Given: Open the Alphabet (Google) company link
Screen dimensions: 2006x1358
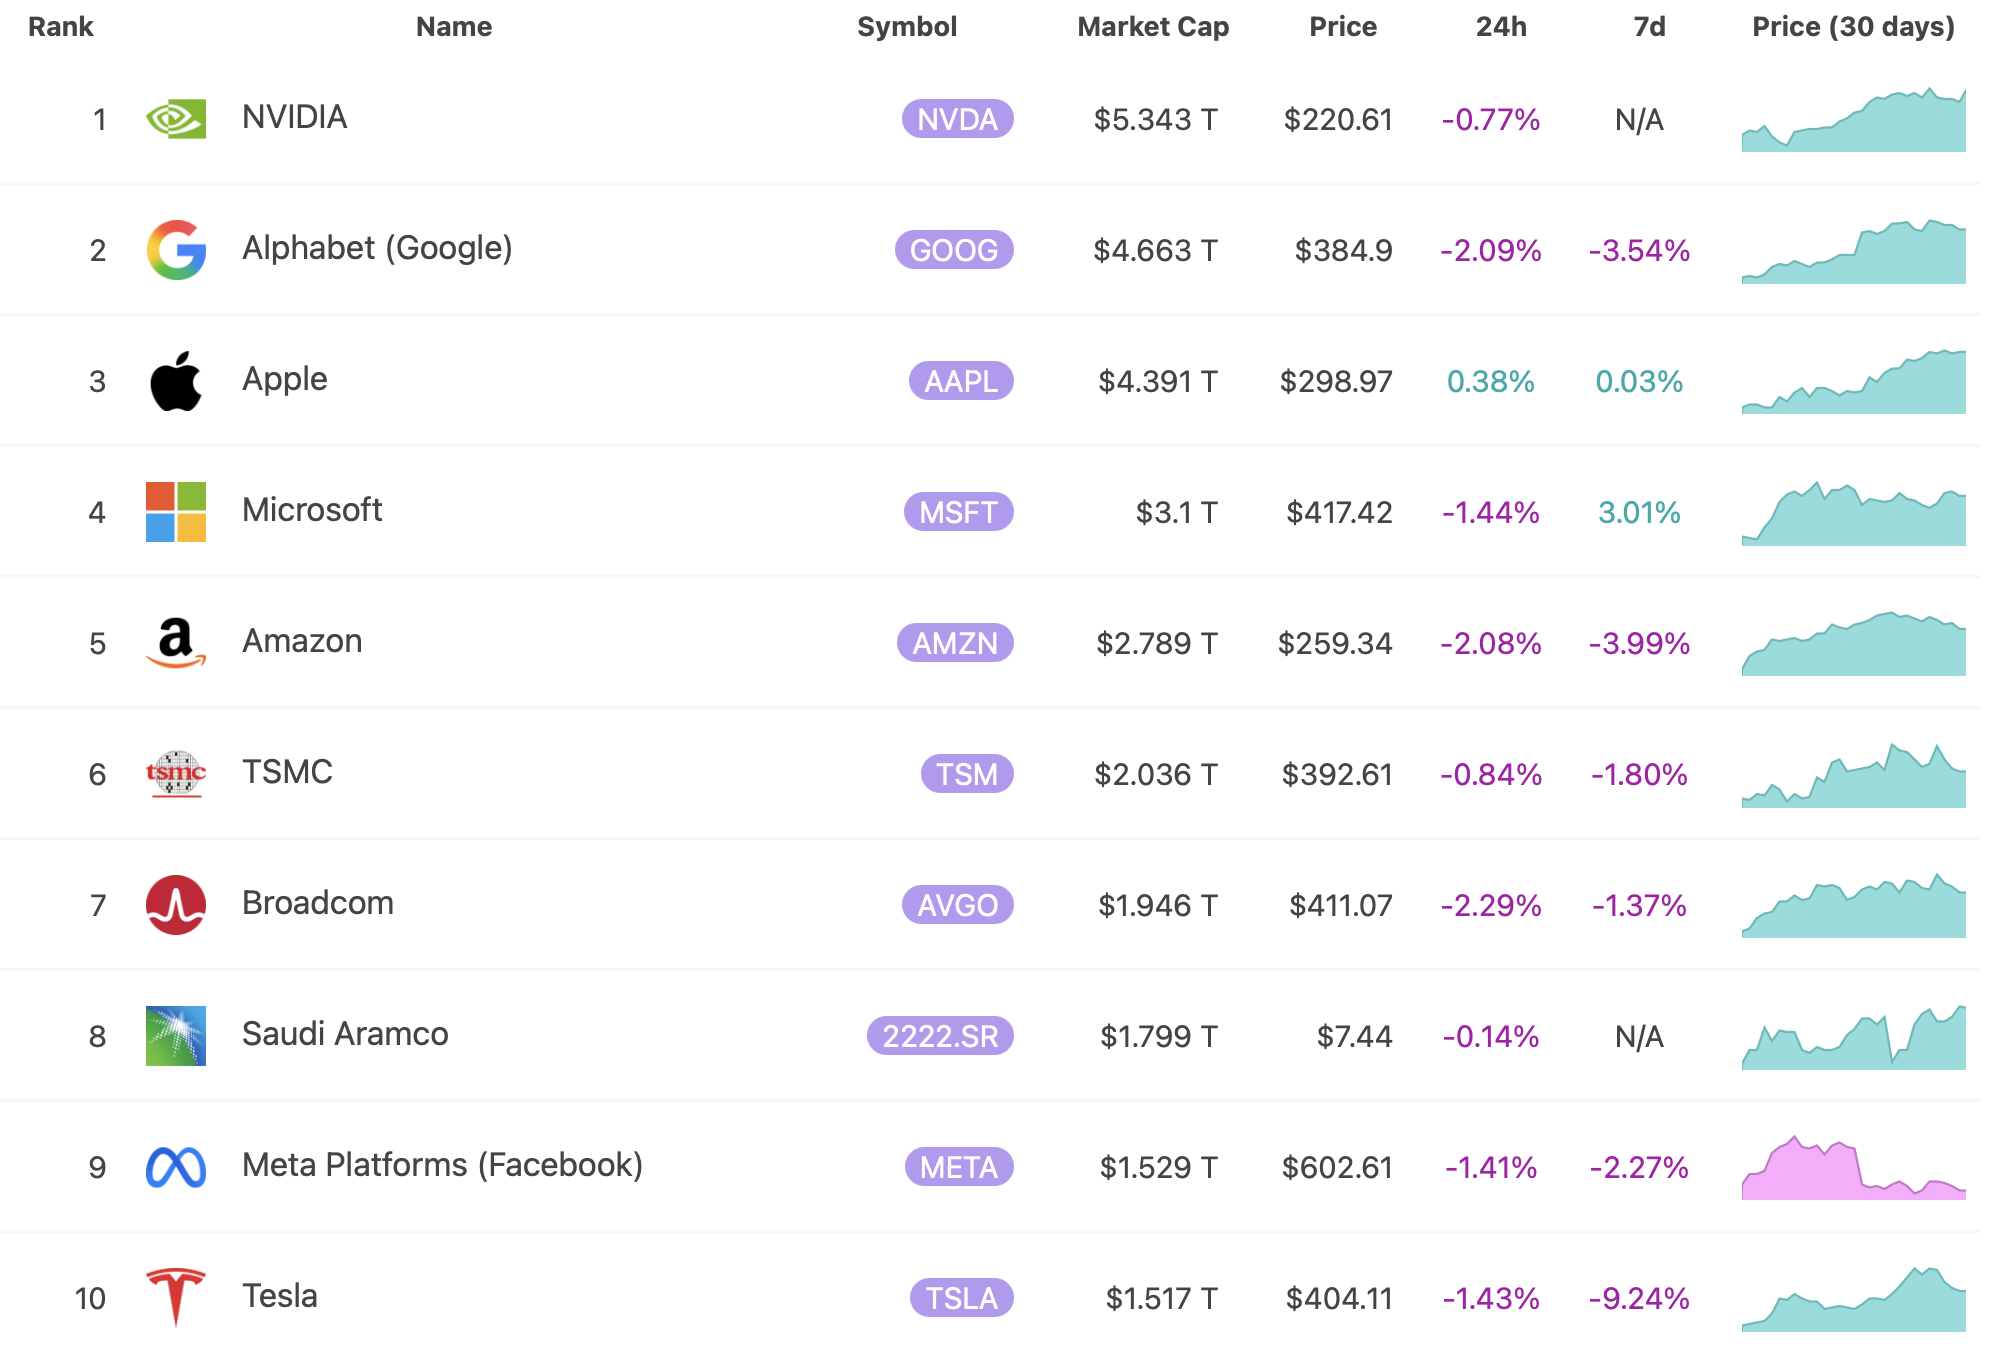Looking at the screenshot, I should pos(377,248).
